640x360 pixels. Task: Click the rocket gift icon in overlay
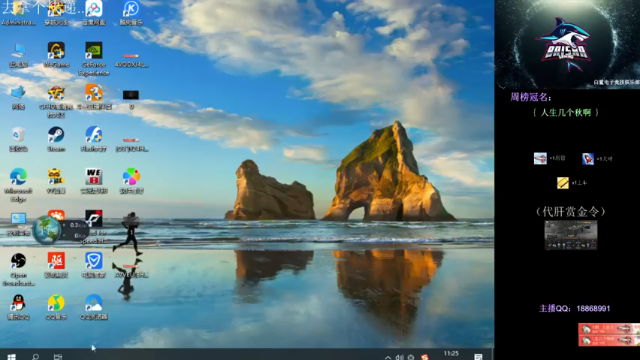click(x=588, y=158)
